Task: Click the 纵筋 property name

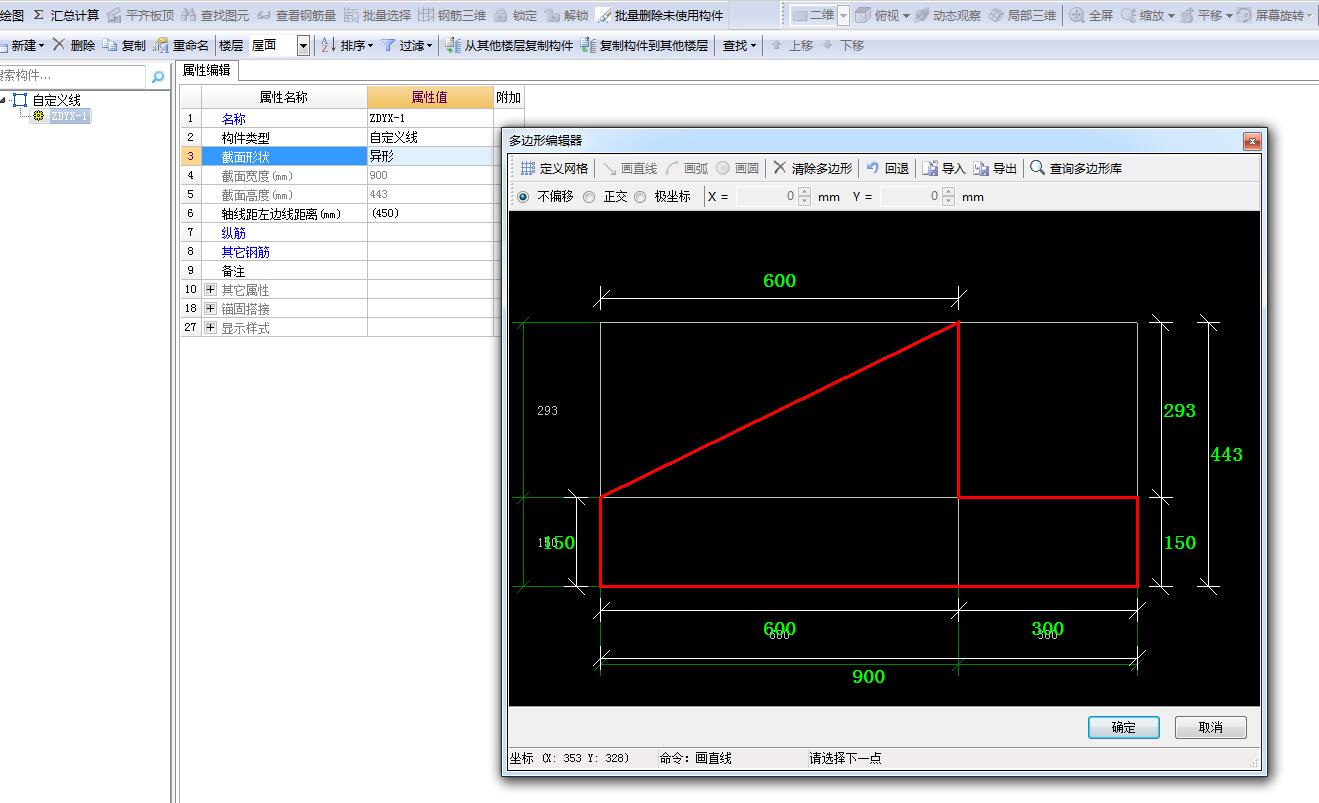Action: pyautogui.click(x=233, y=232)
